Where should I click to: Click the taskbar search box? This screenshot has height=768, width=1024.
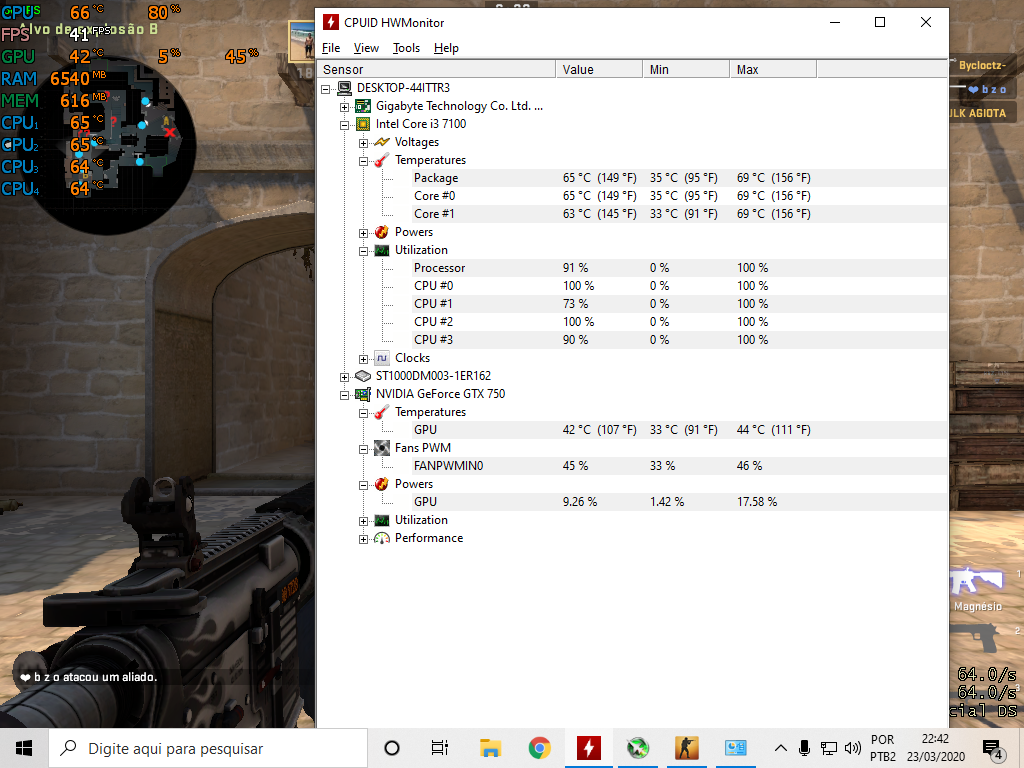pyautogui.click(x=208, y=748)
